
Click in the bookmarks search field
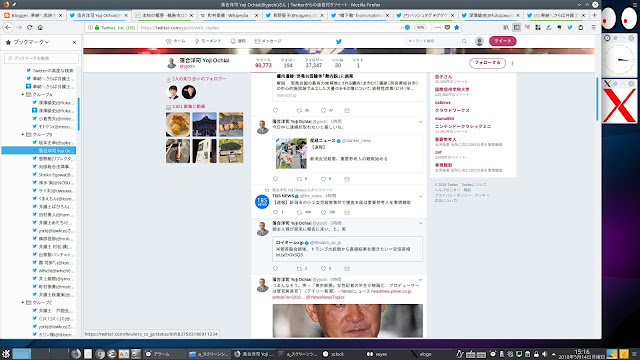click(41, 58)
